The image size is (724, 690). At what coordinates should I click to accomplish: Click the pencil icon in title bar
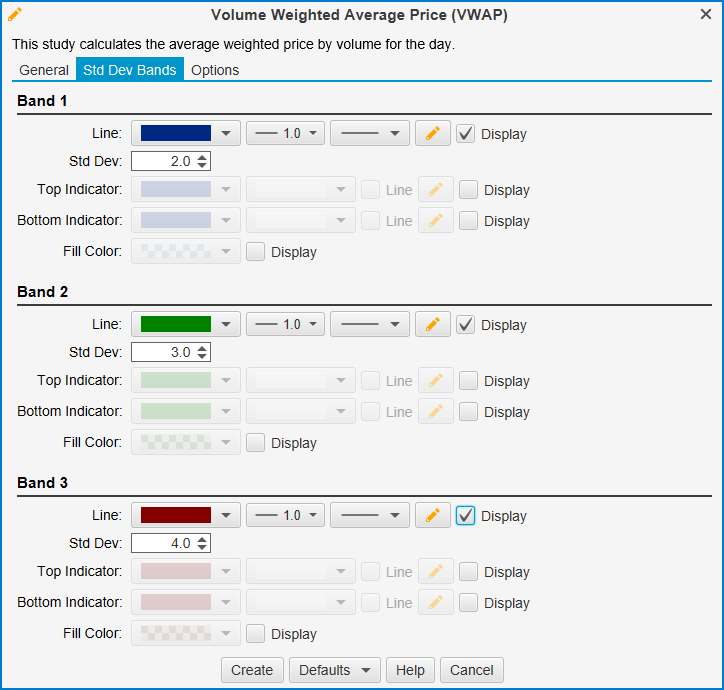click(x=14, y=14)
